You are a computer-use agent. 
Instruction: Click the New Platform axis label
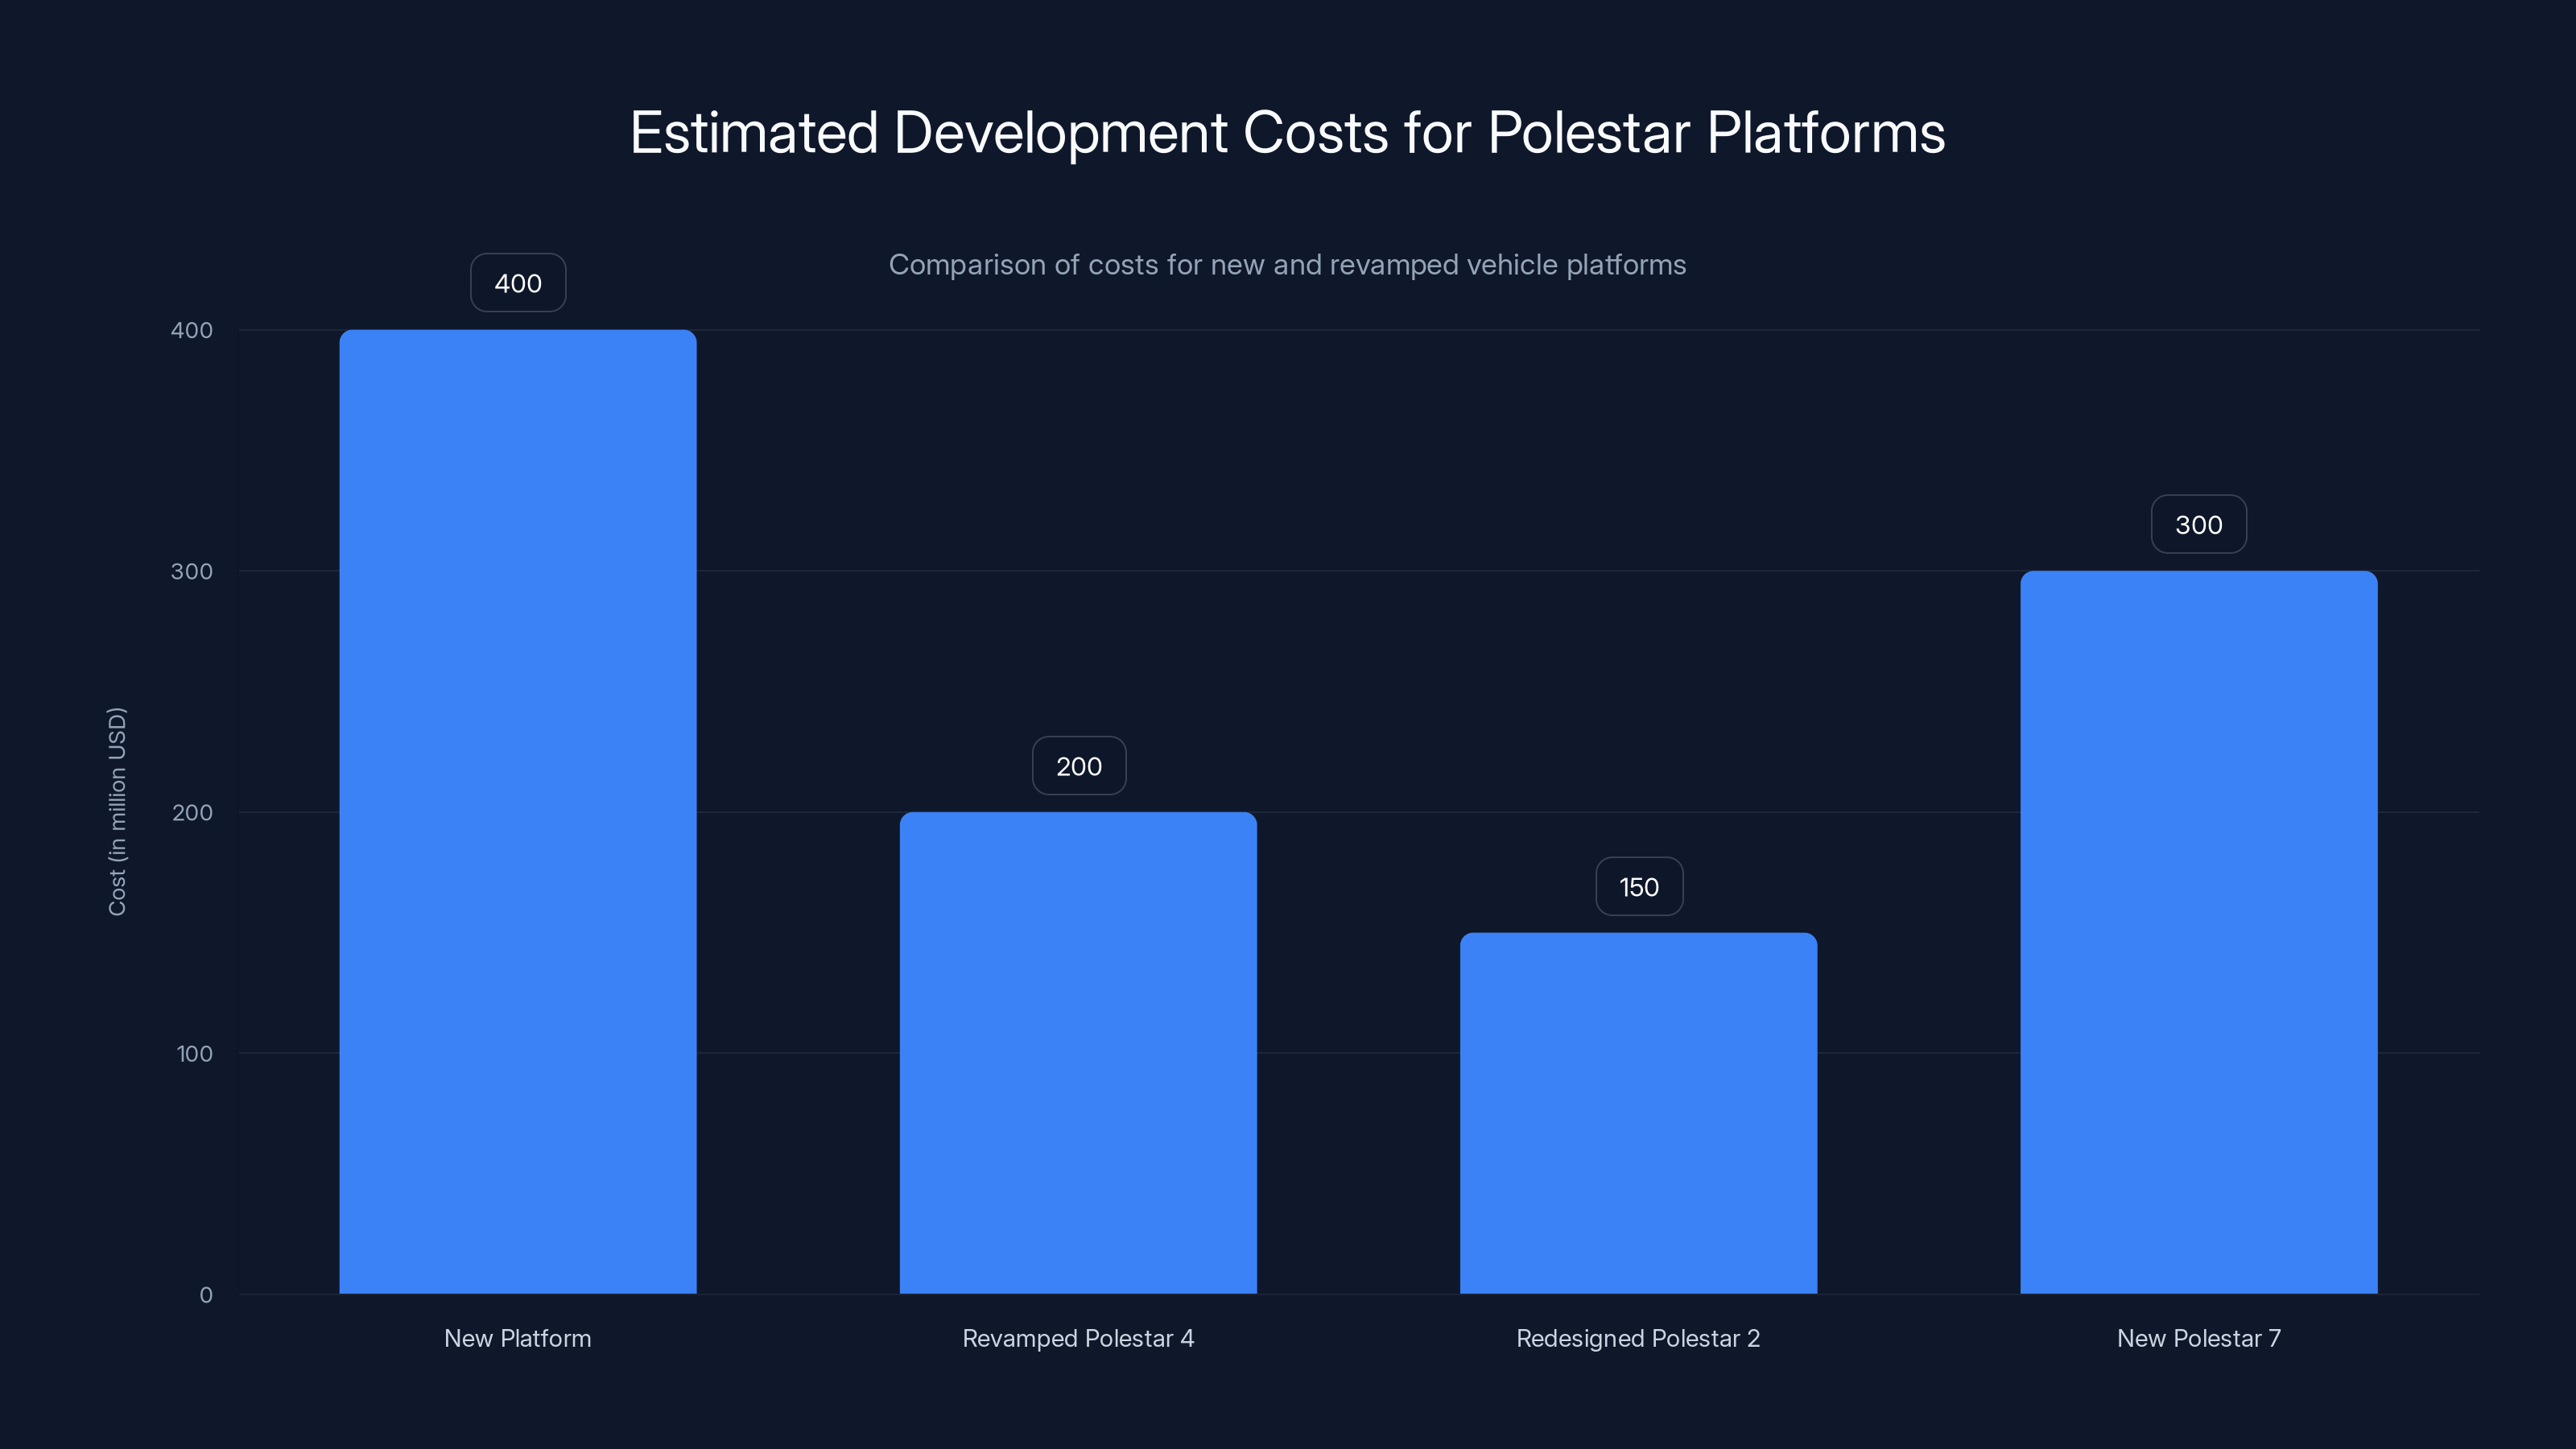[x=517, y=1338]
